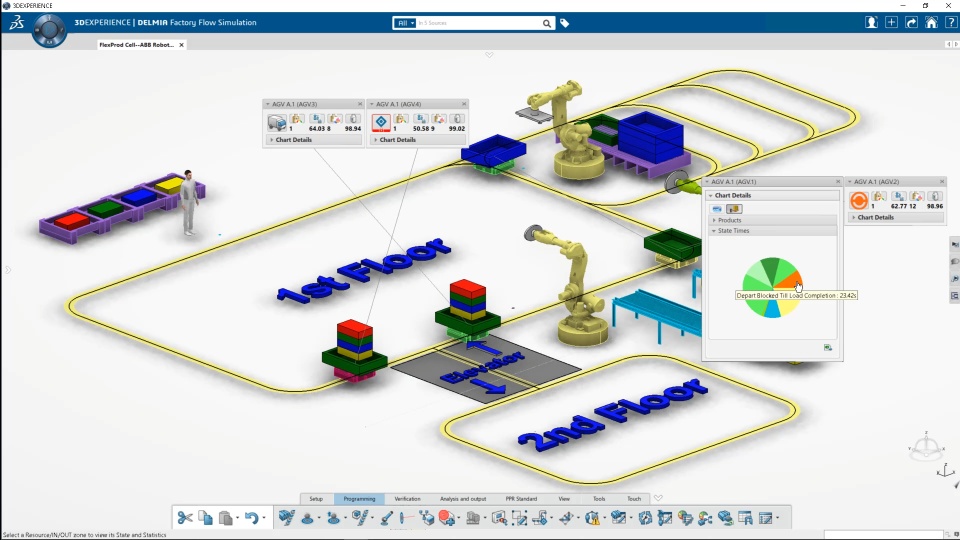
Task: Click the chevron handle at top of viewport
Action: [489, 55]
